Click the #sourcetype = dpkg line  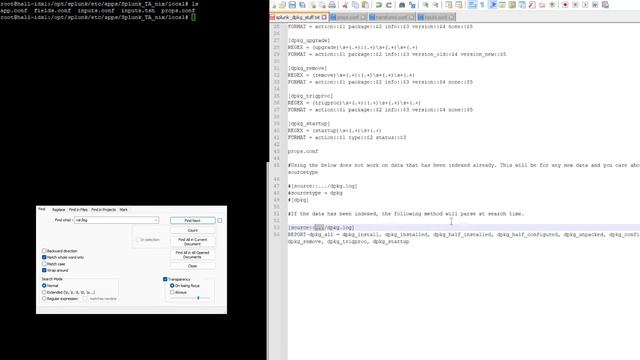(x=315, y=193)
